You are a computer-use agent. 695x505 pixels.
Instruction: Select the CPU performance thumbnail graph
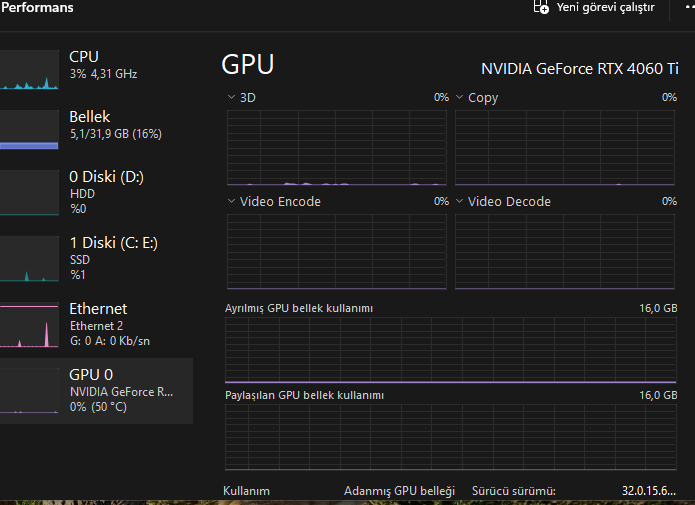pyautogui.click(x=29, y=70)
